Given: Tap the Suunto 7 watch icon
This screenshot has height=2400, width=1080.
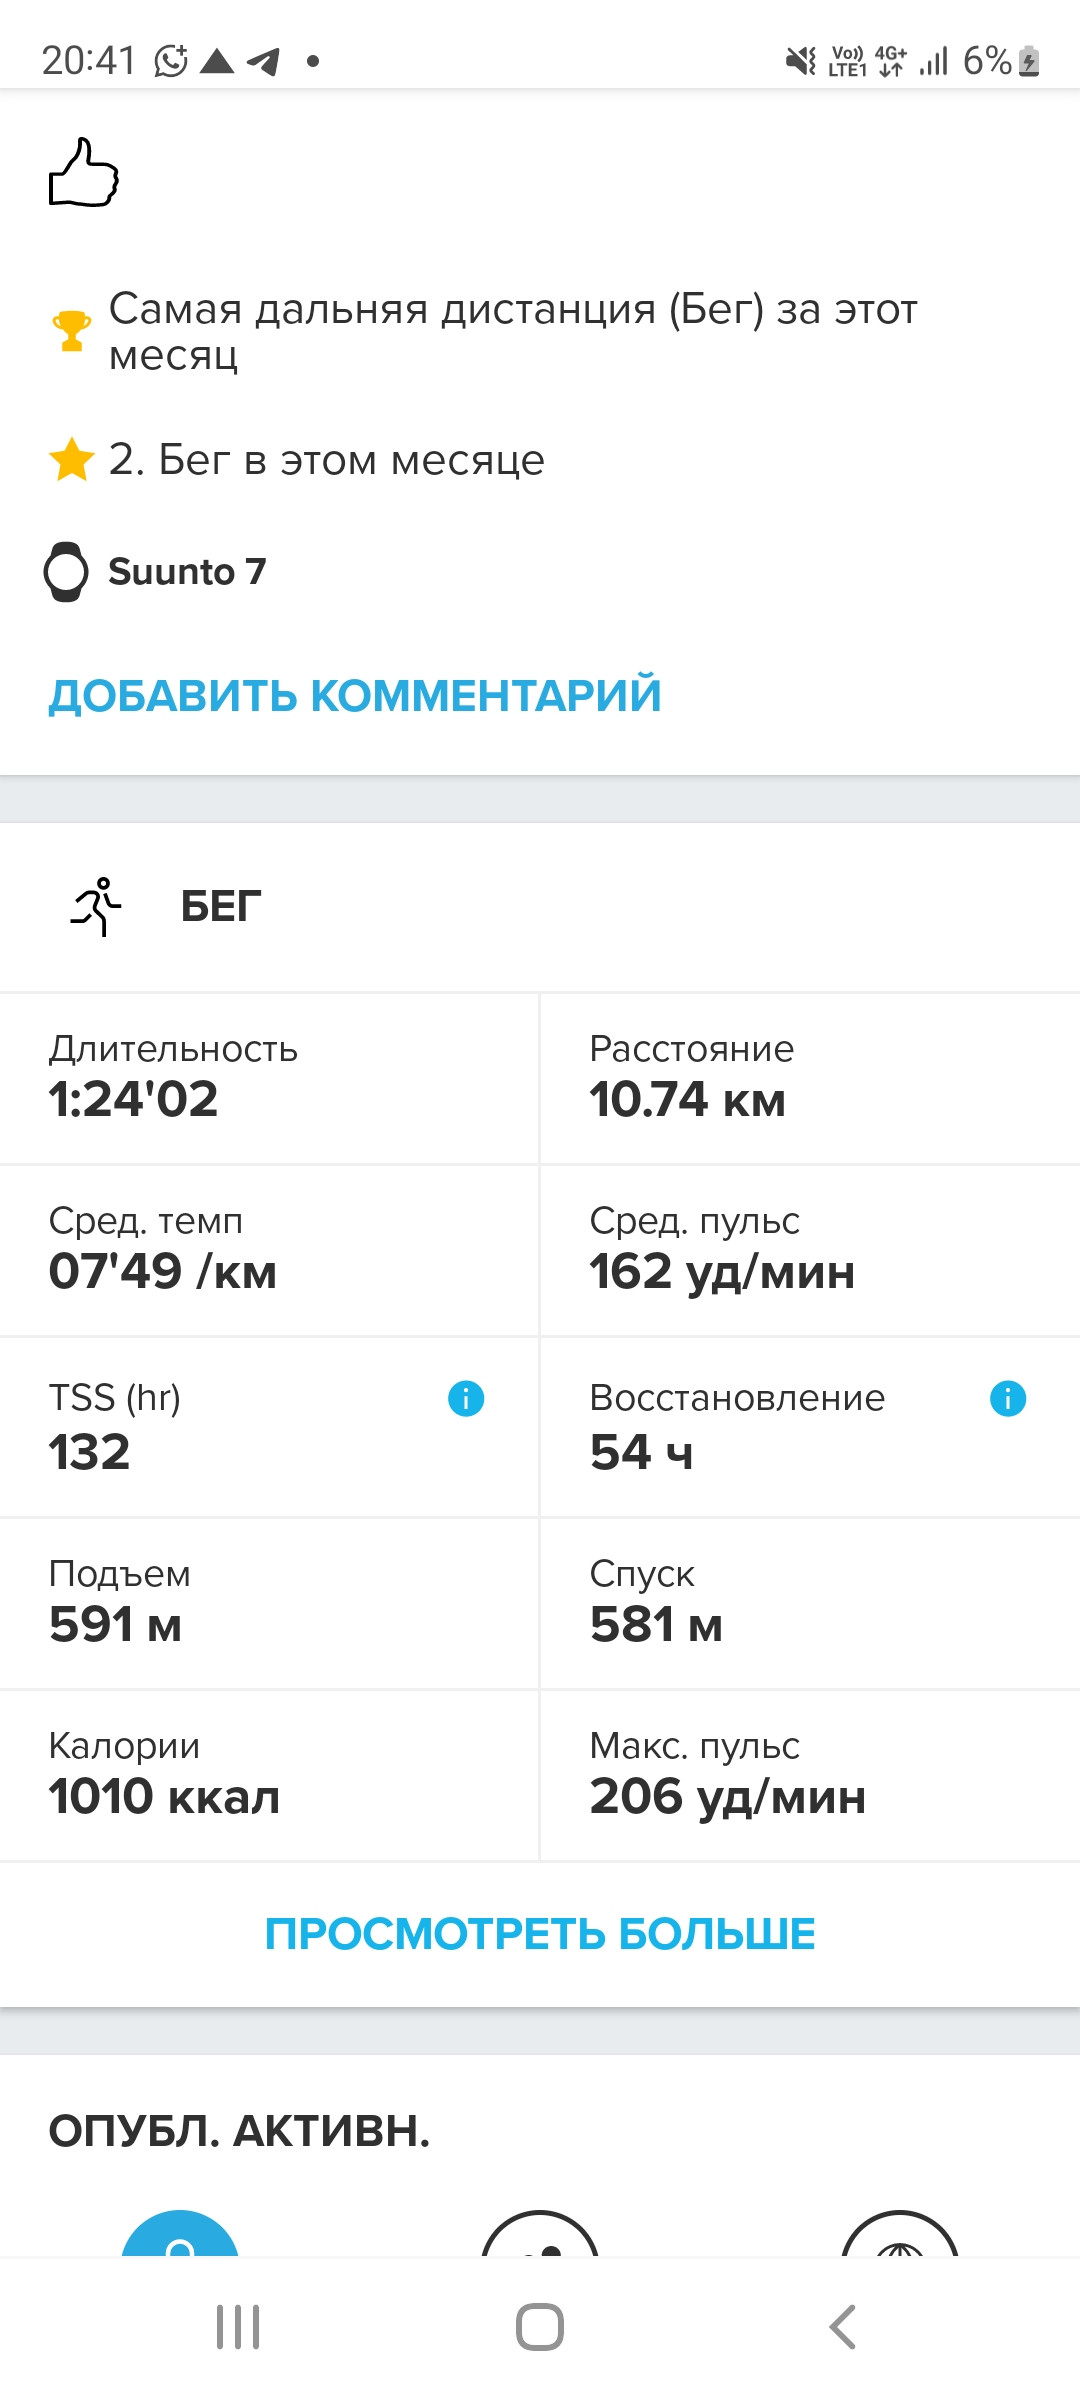Looking at the screenshot, I should point(66,572).
